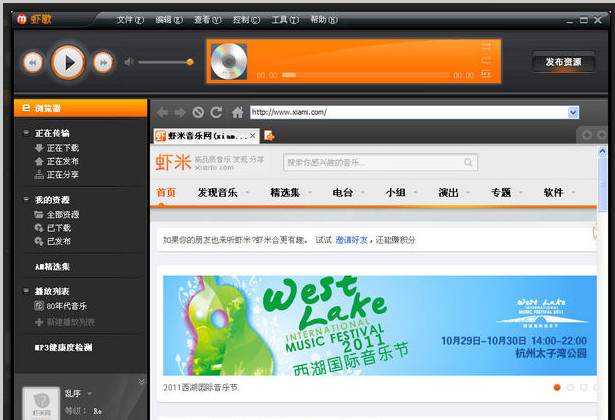This screenshot has height=420, width=615.
Task: Mute audio via the speaker icon
Action: [129, 62]
